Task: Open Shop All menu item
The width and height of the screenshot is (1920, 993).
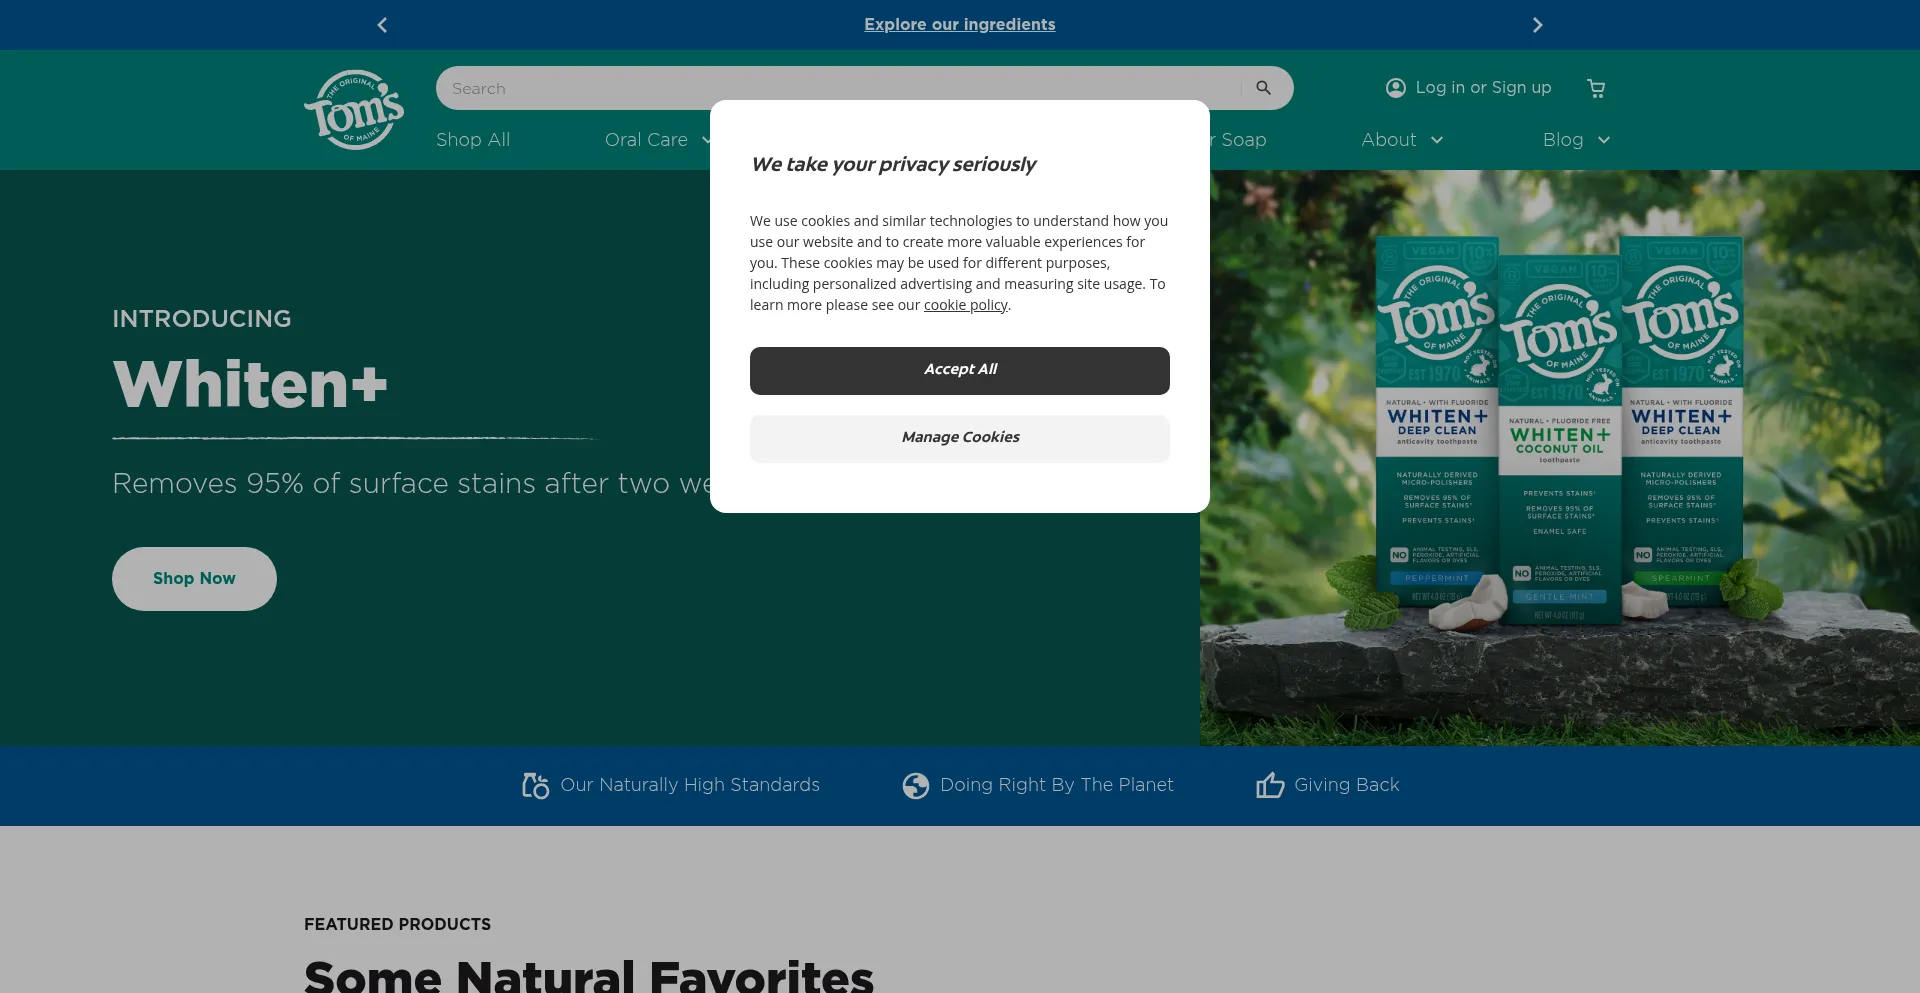Action: click(x=473, y=140)
